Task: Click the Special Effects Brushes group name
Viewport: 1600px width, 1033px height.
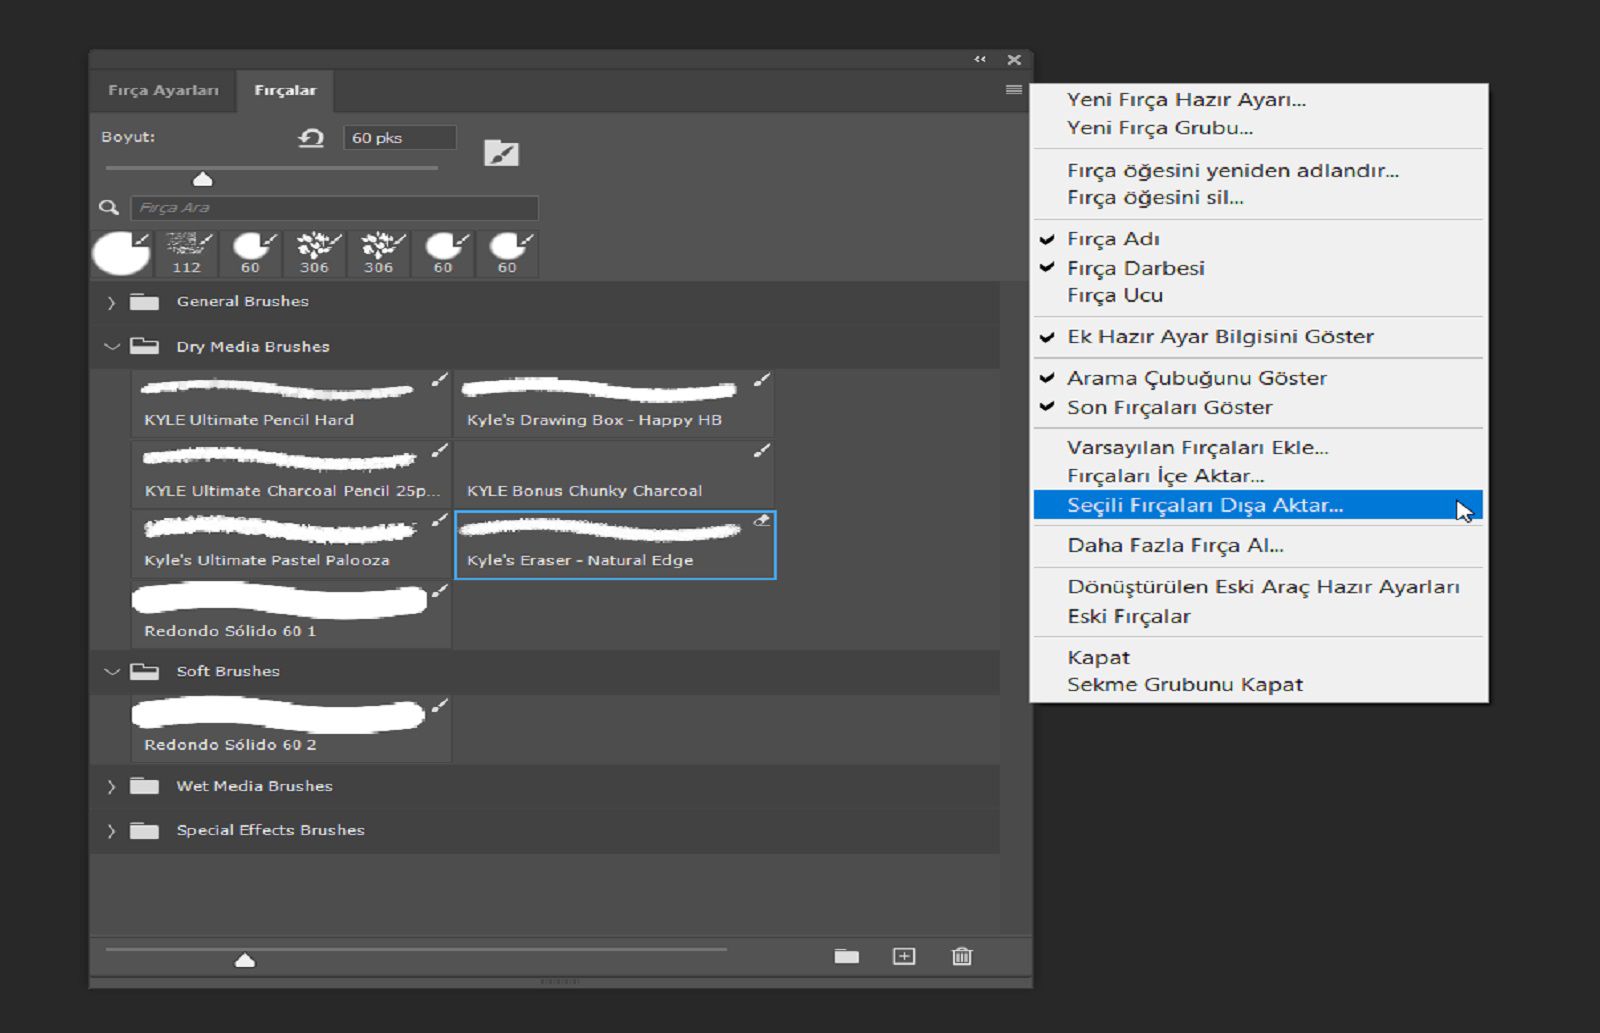Action: coord(271,830)
